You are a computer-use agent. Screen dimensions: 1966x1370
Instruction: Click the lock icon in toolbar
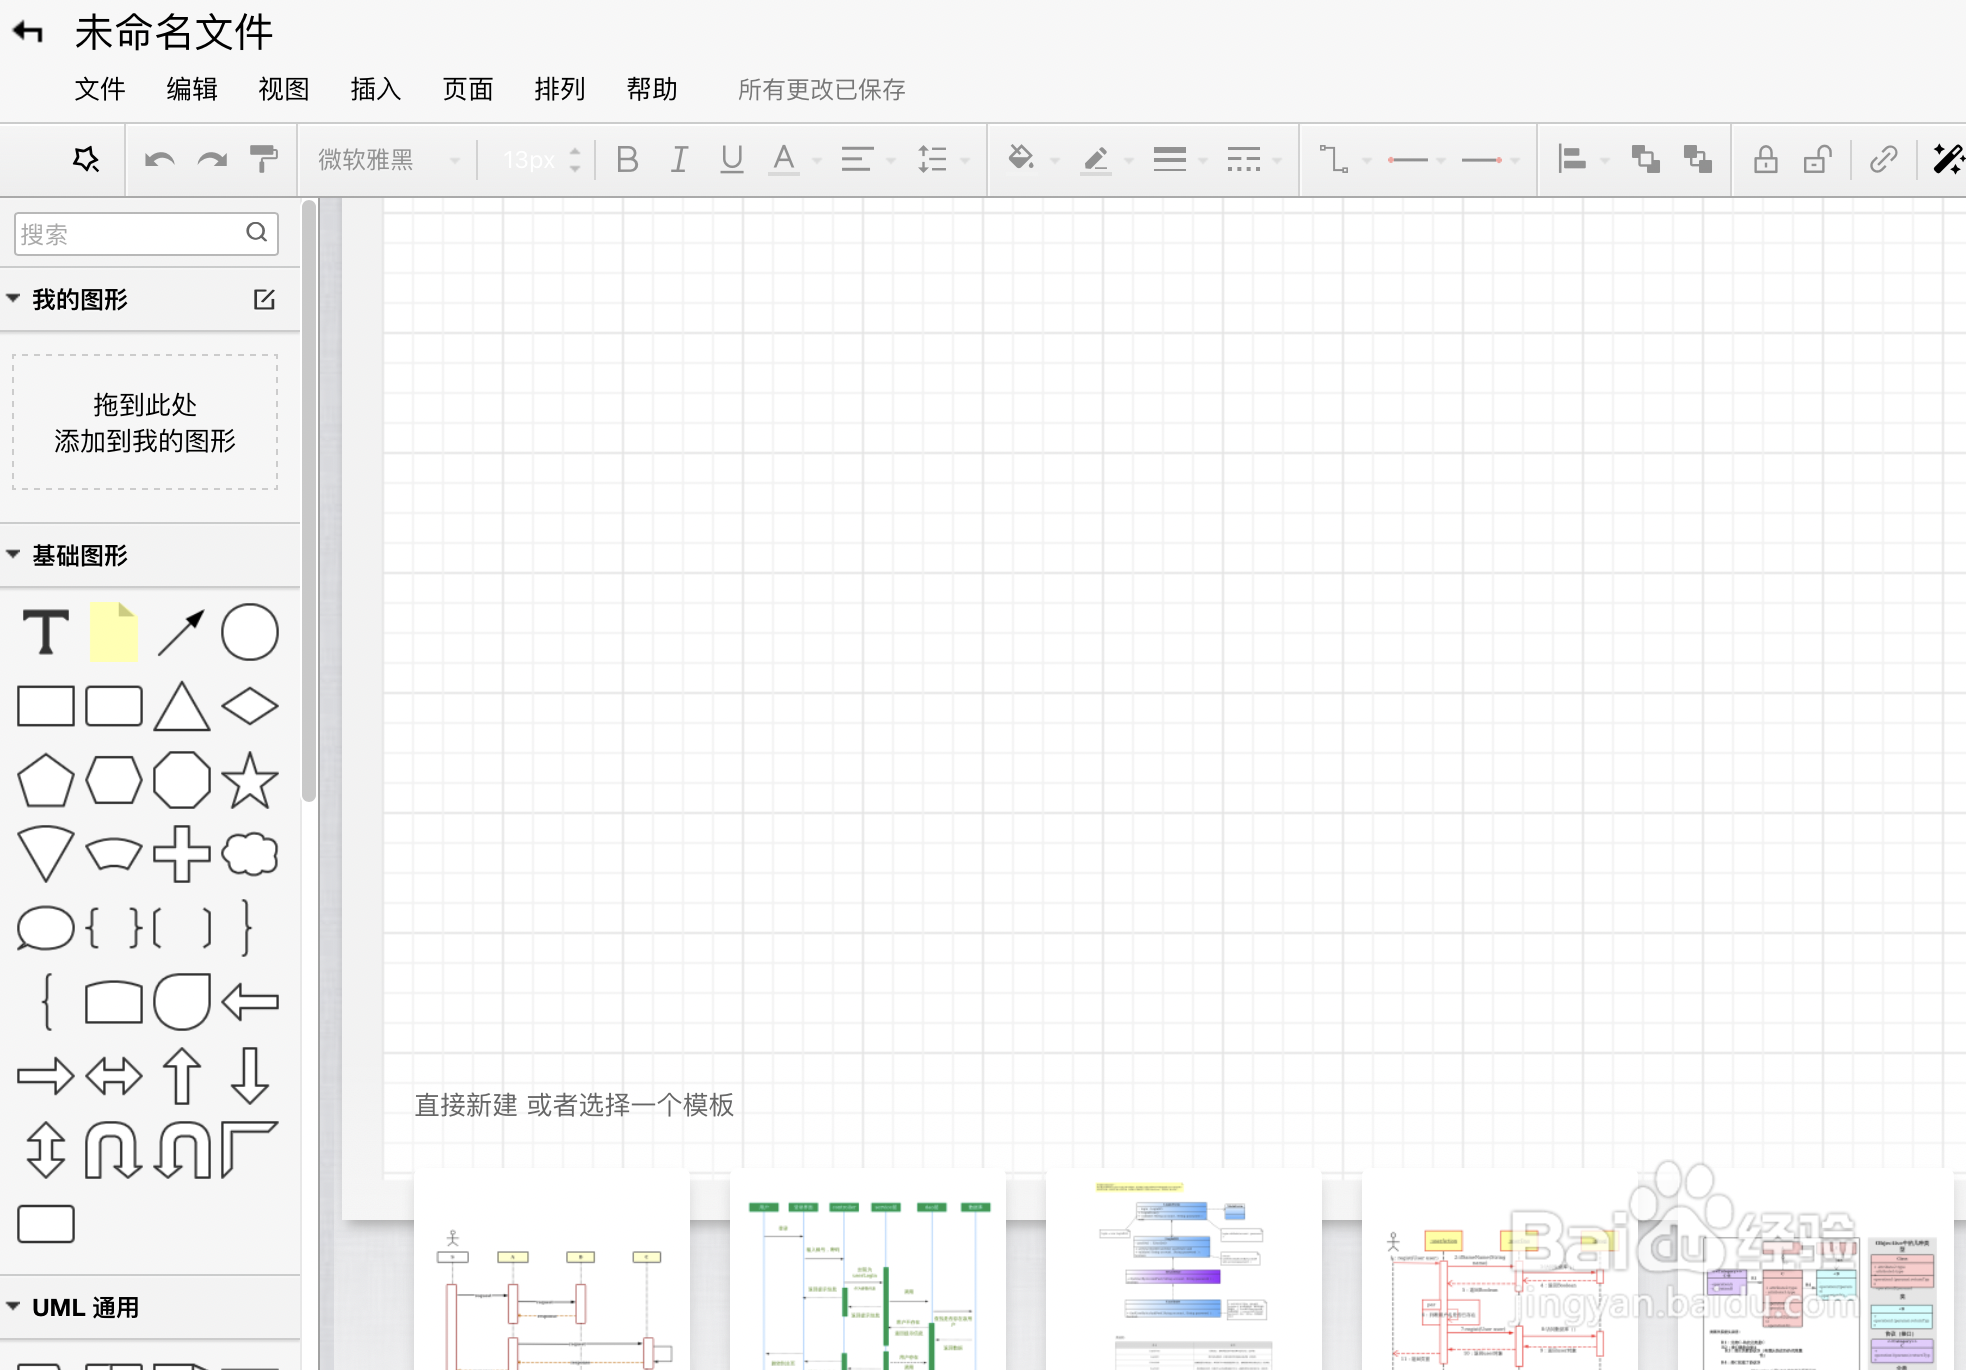1765,160
